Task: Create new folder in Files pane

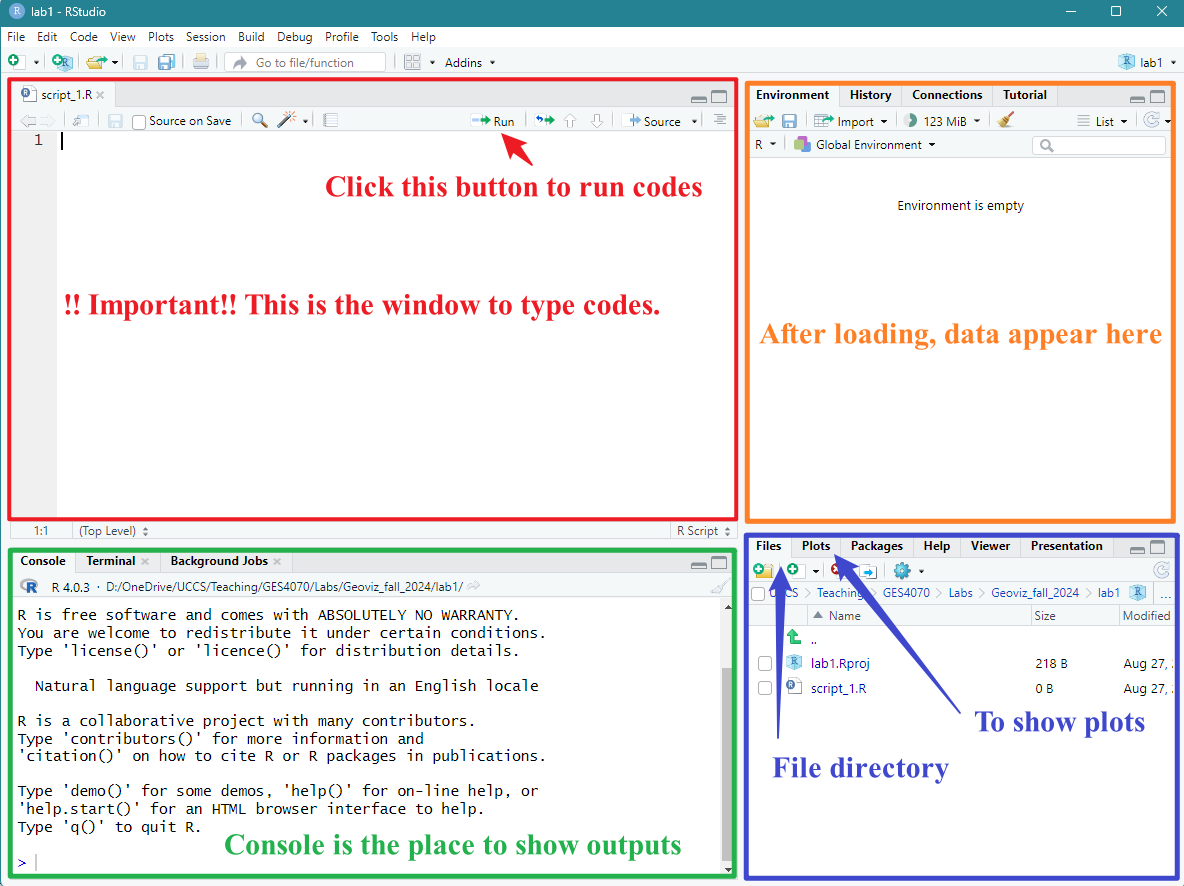Action: click(x=763, y=570)
